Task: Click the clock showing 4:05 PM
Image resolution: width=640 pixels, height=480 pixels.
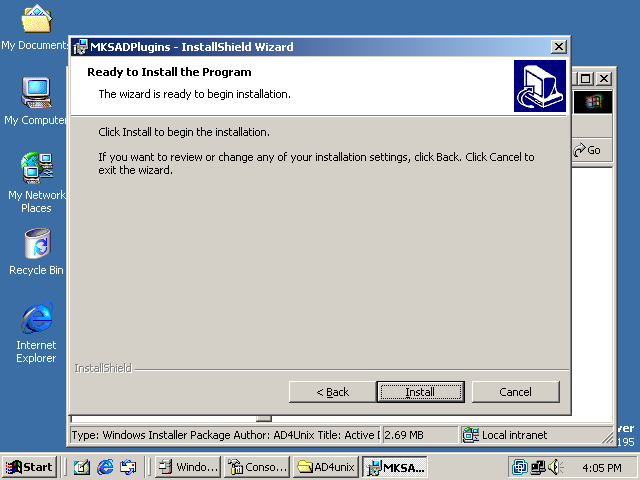Action: point(602,468)
